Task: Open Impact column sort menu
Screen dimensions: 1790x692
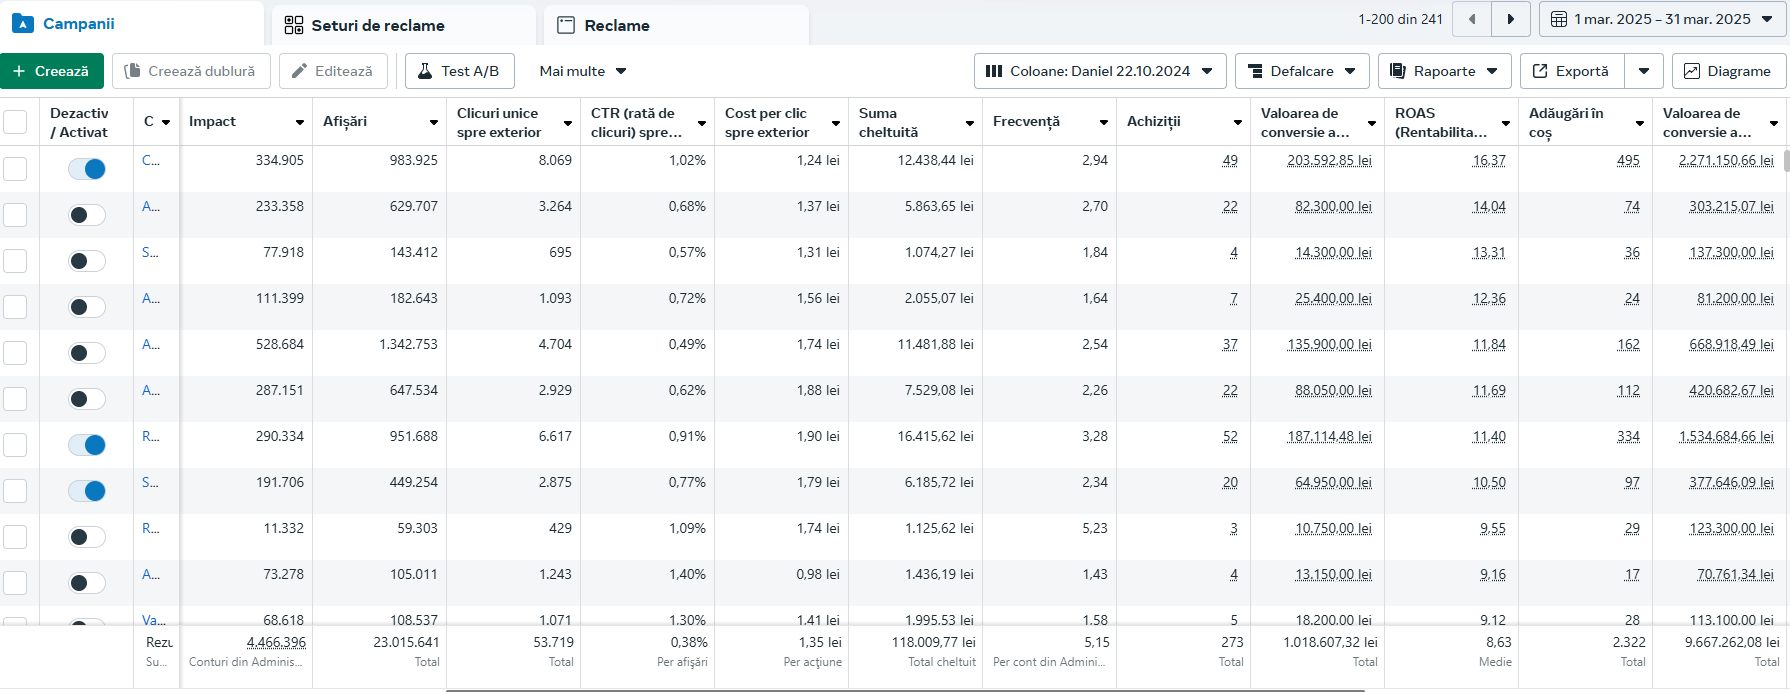Action: (x=299, y=122)
